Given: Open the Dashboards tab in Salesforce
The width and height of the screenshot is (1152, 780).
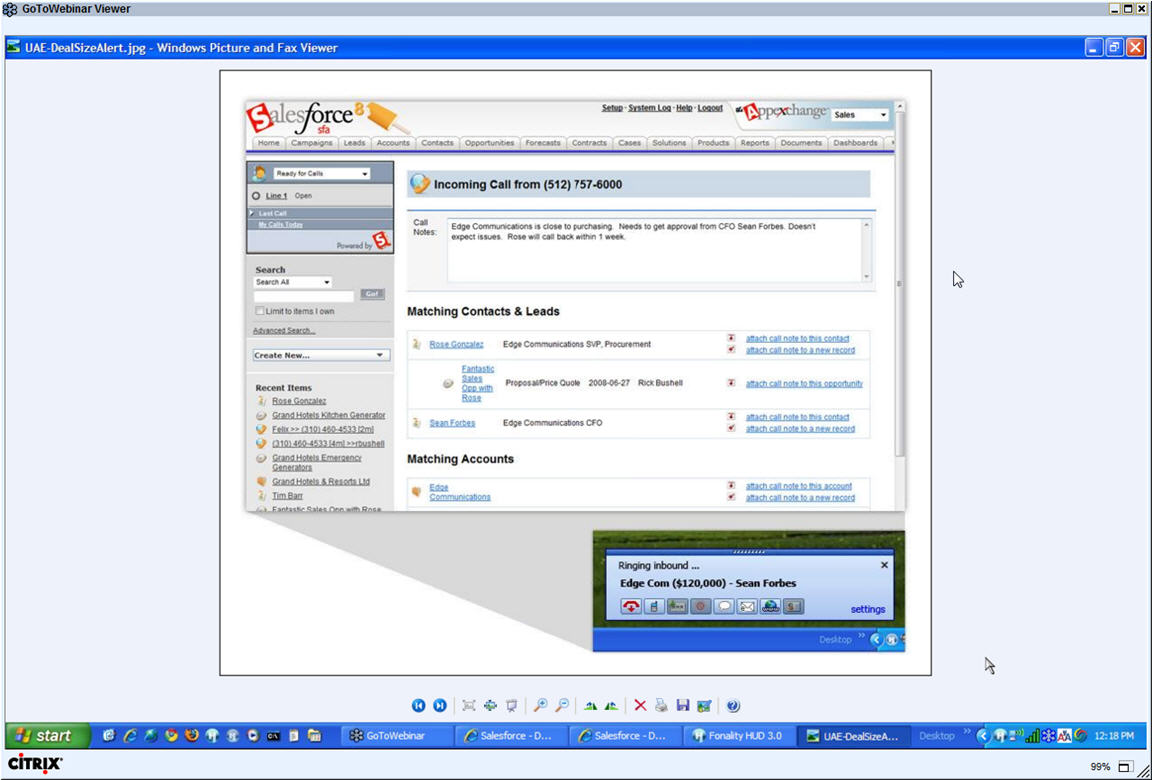Looking at the screenshot, I should [855, 143].
